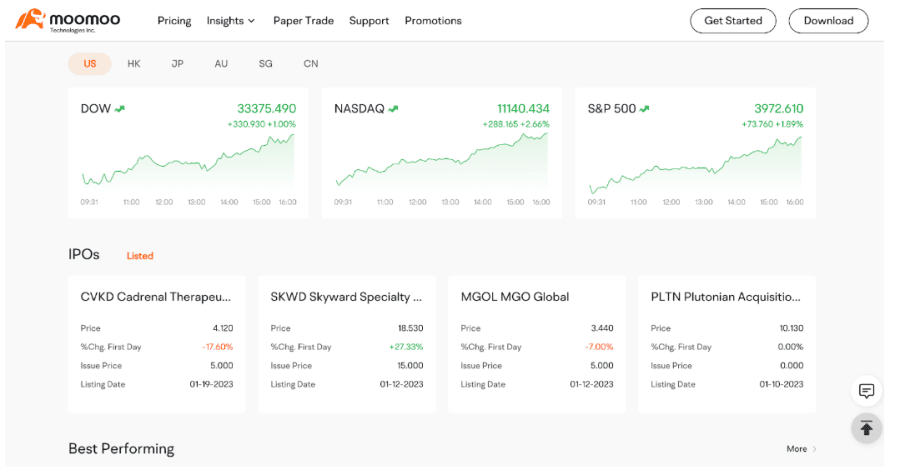Screen dimensions: 900x475
Task: Open the PLTN Plutonian Acquisition IPO card
Action: point(727,344)
